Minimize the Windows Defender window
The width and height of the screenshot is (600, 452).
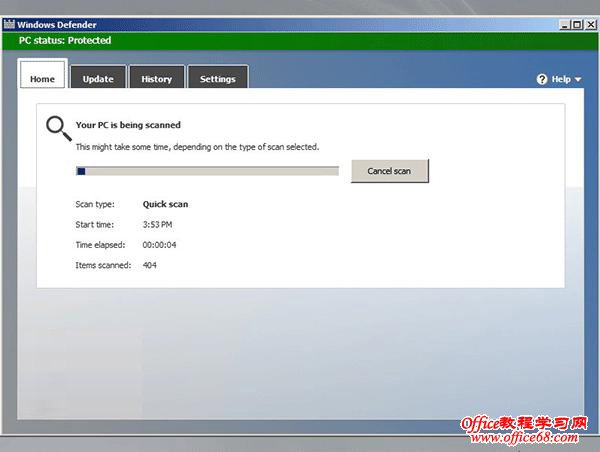click(564, 25)
